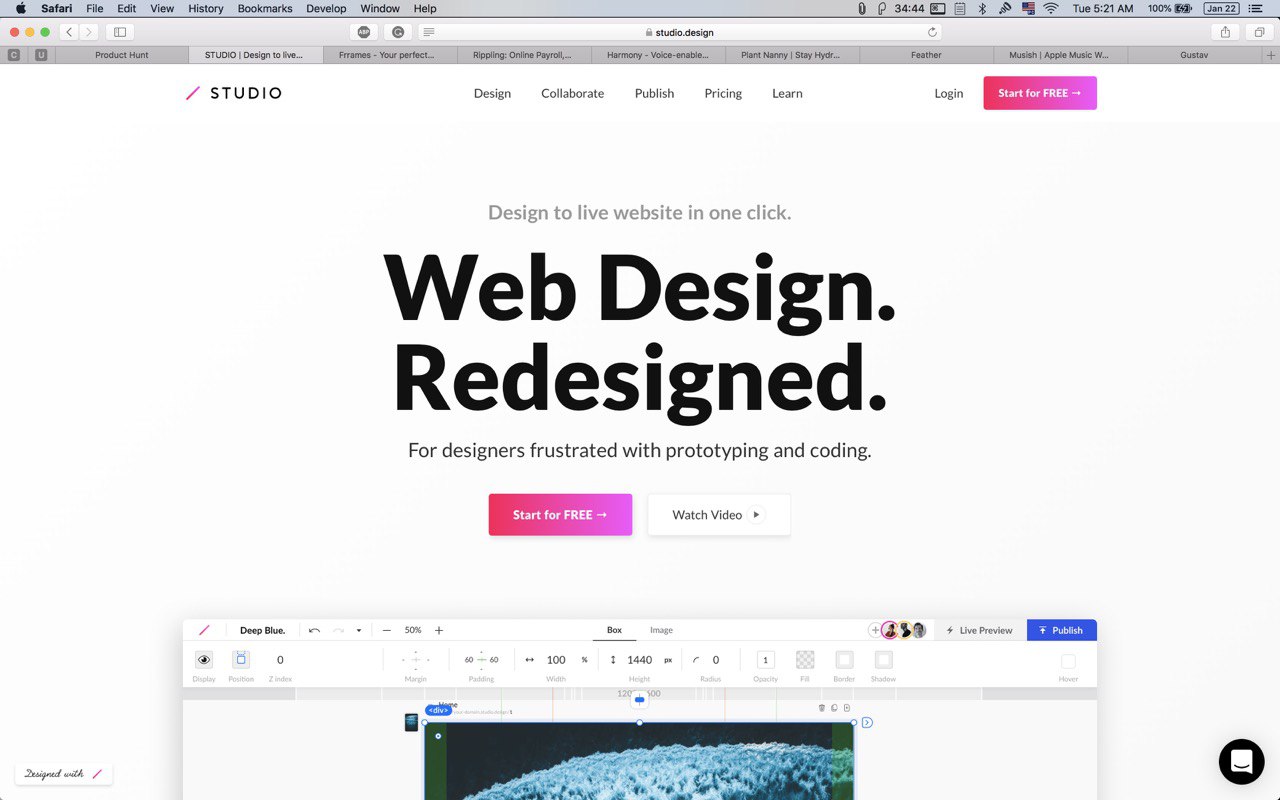Click hero Start for FREE button
Viewport: 1280px width, 800px height.
560,515
